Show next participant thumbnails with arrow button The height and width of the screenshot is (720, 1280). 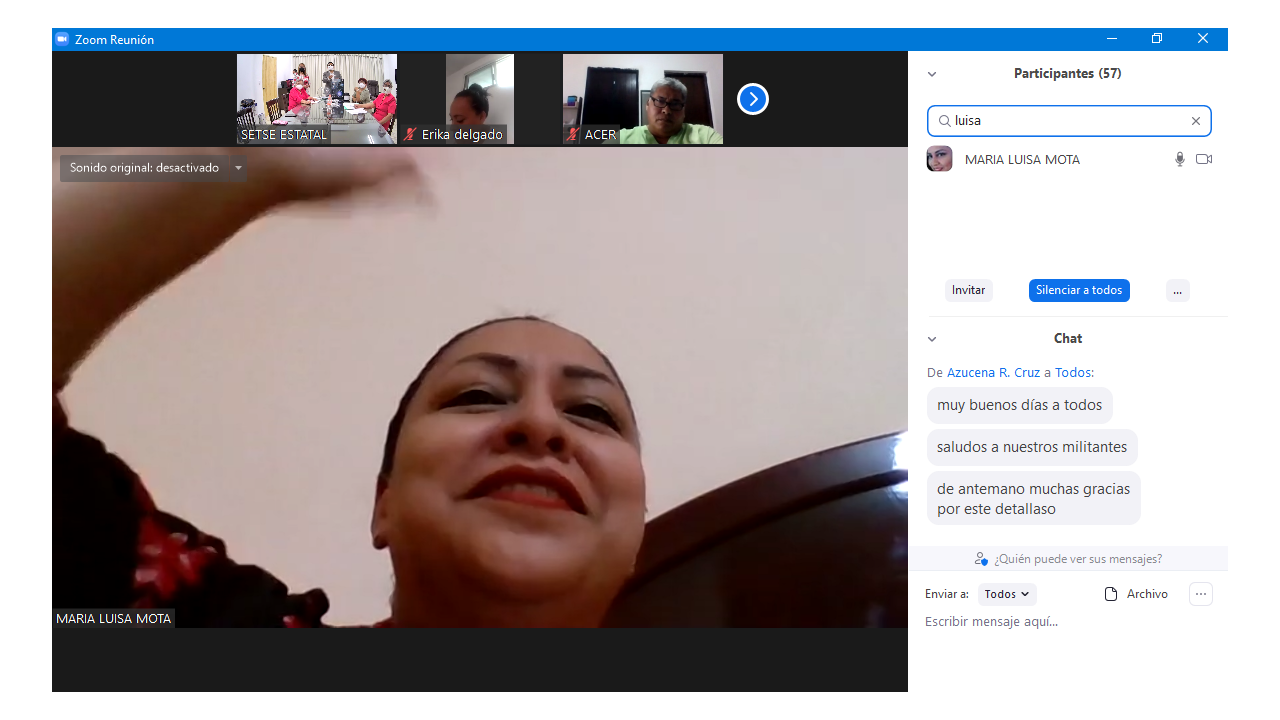[753, 99]
